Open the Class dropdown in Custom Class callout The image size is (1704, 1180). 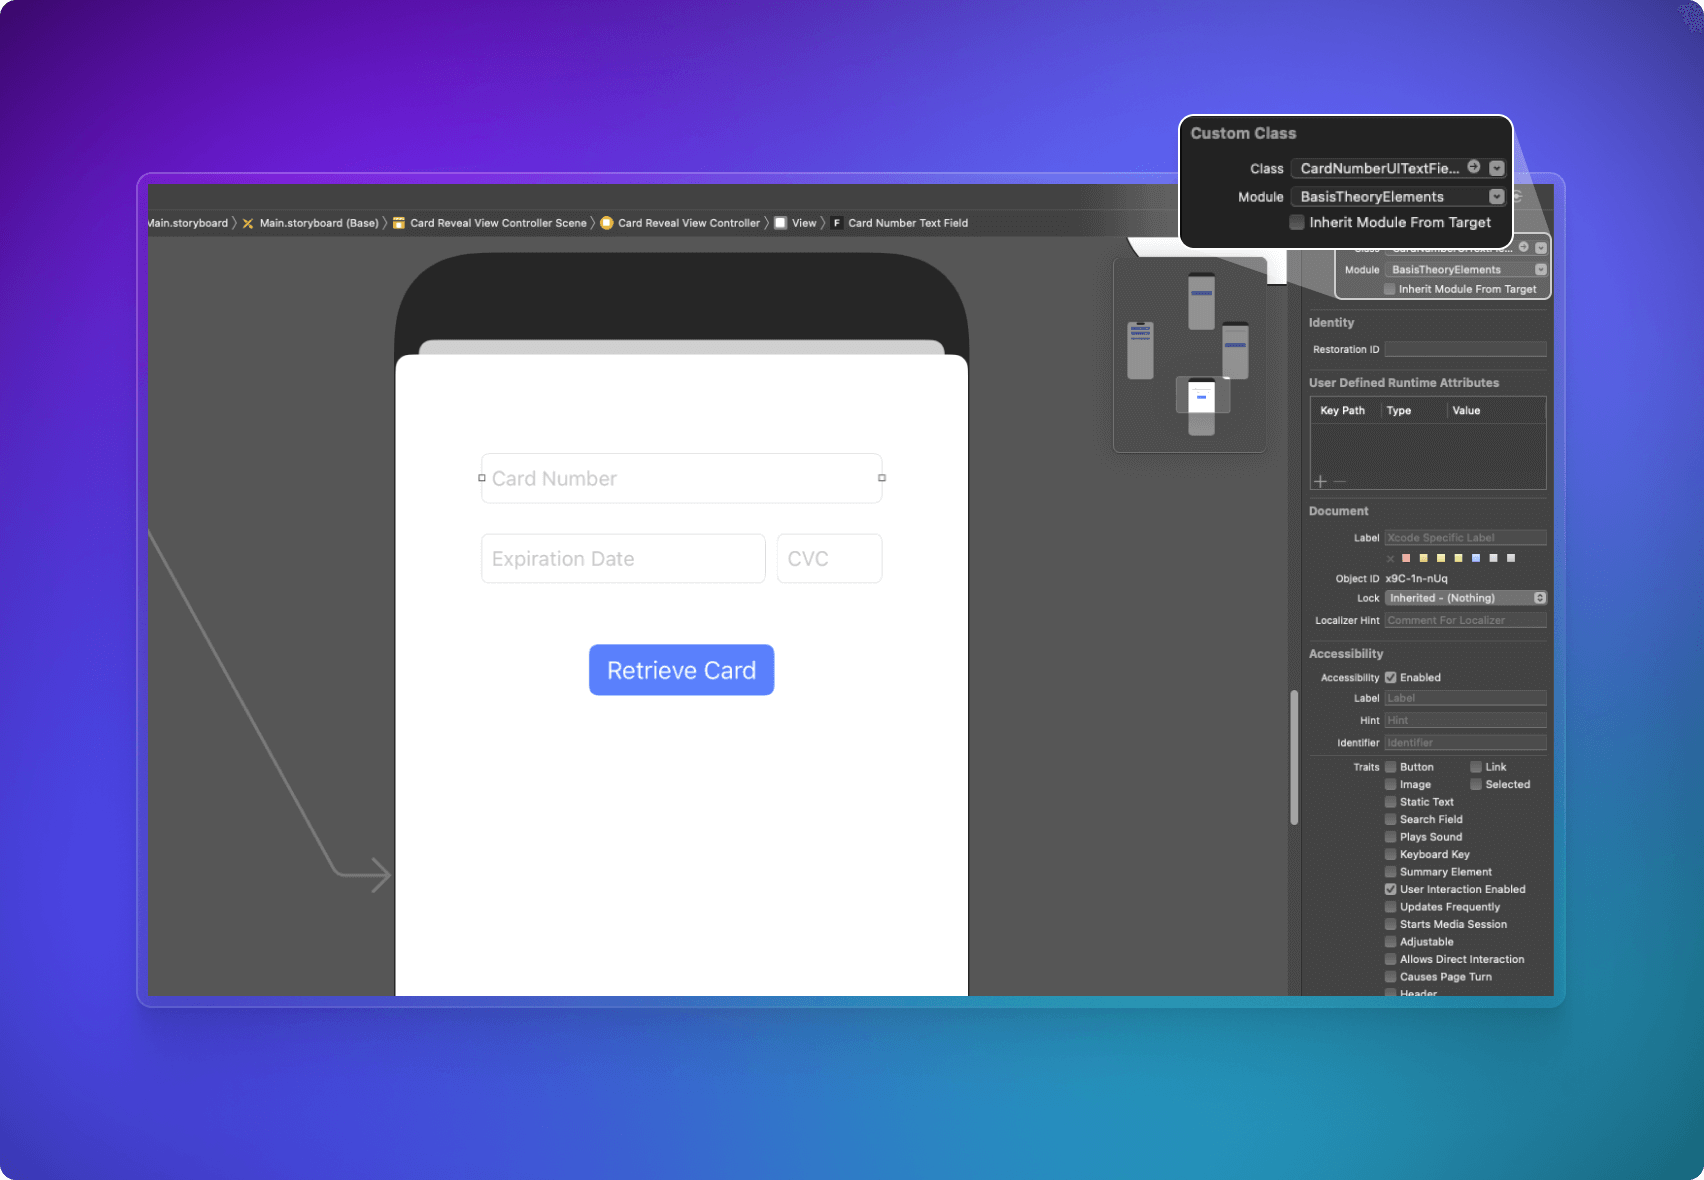1497,168
